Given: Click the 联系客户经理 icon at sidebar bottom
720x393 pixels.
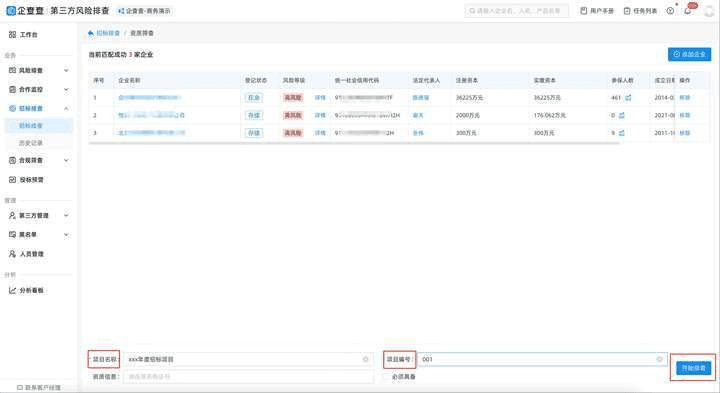Looking at the screenshot, I should point(20,387).
